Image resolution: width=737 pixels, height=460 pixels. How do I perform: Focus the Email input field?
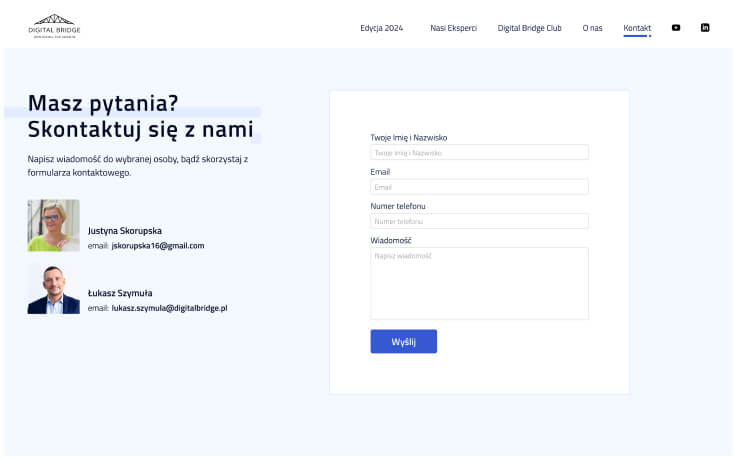[479, 187]
